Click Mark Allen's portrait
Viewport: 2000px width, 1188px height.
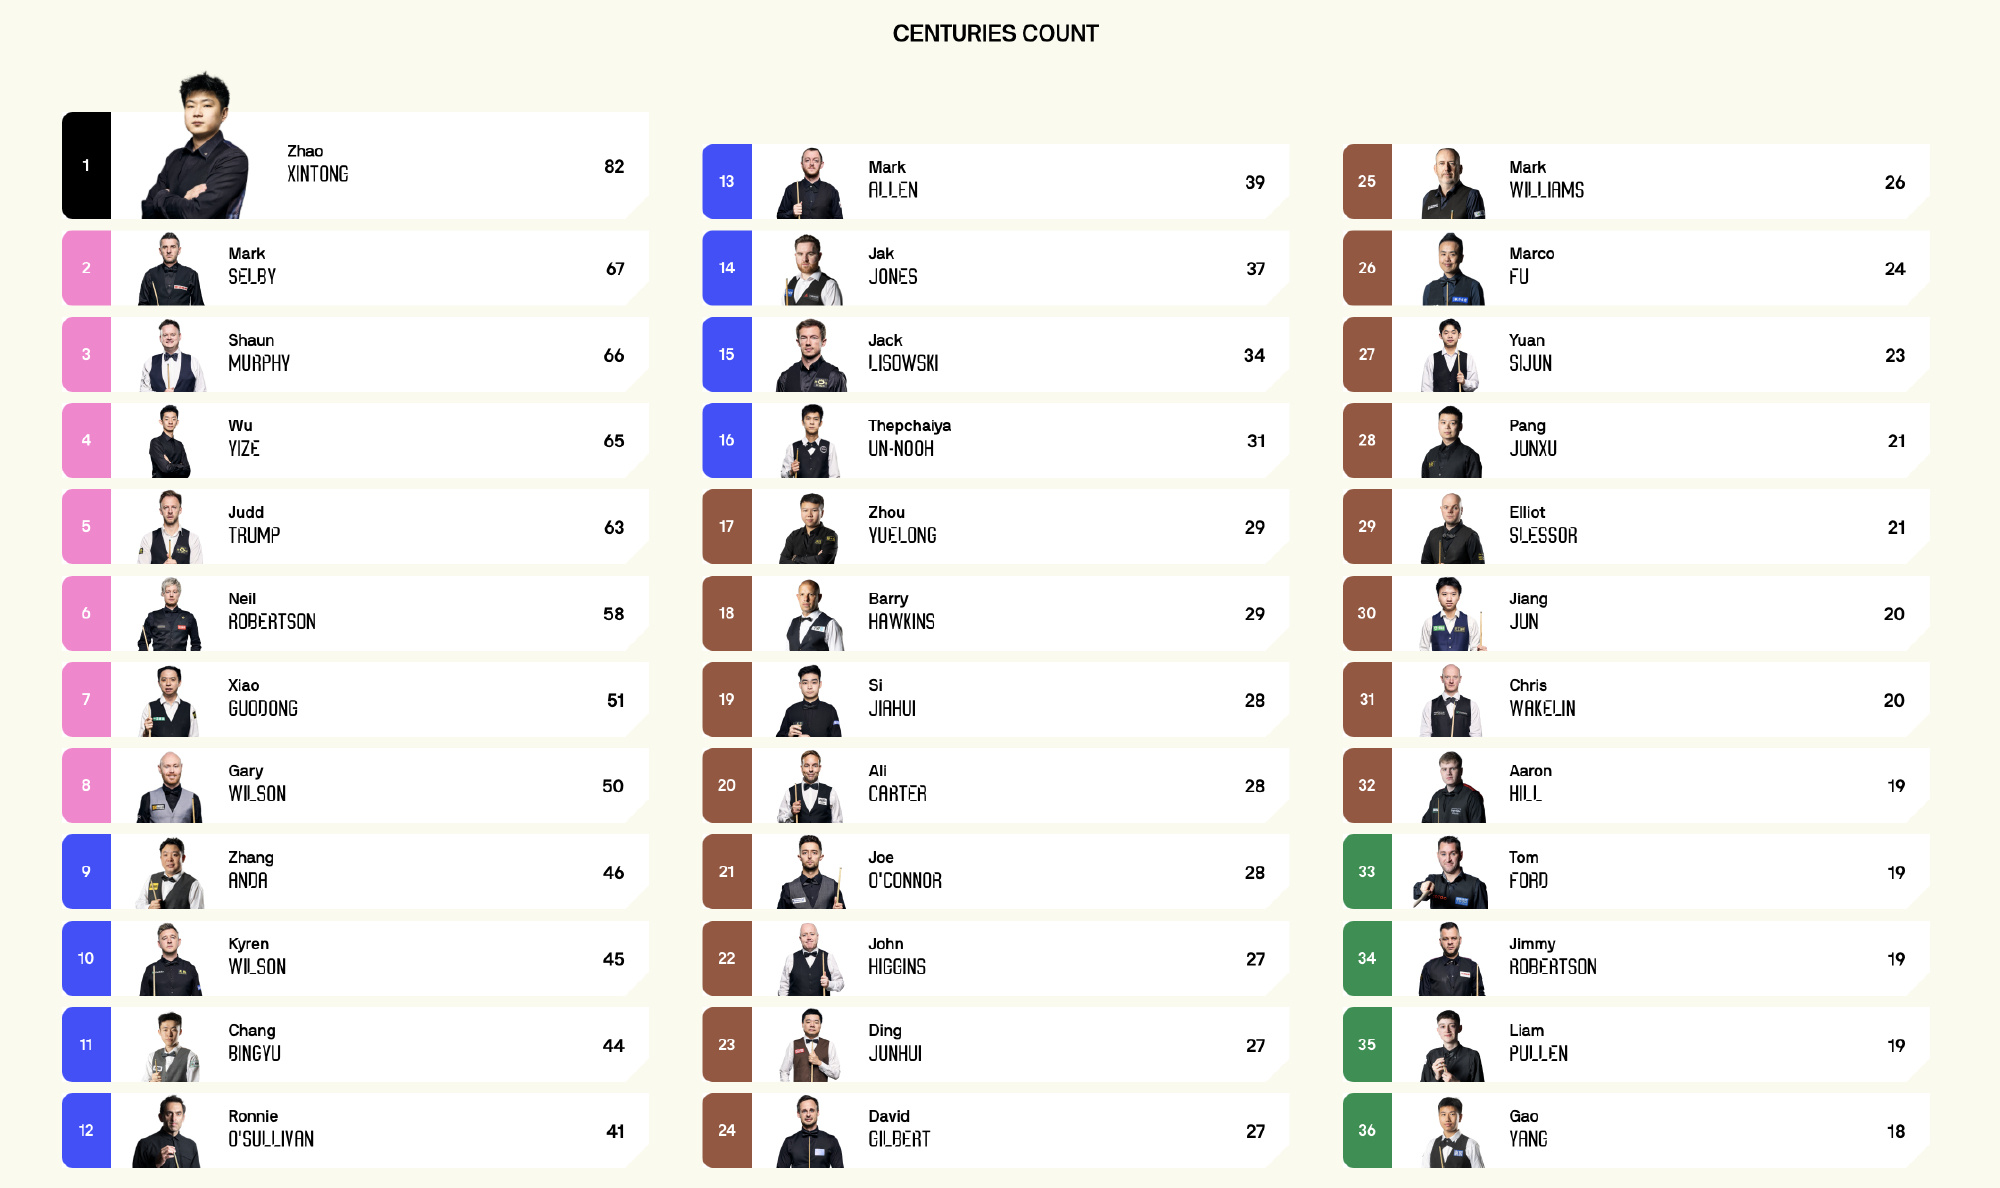(811, 183)
